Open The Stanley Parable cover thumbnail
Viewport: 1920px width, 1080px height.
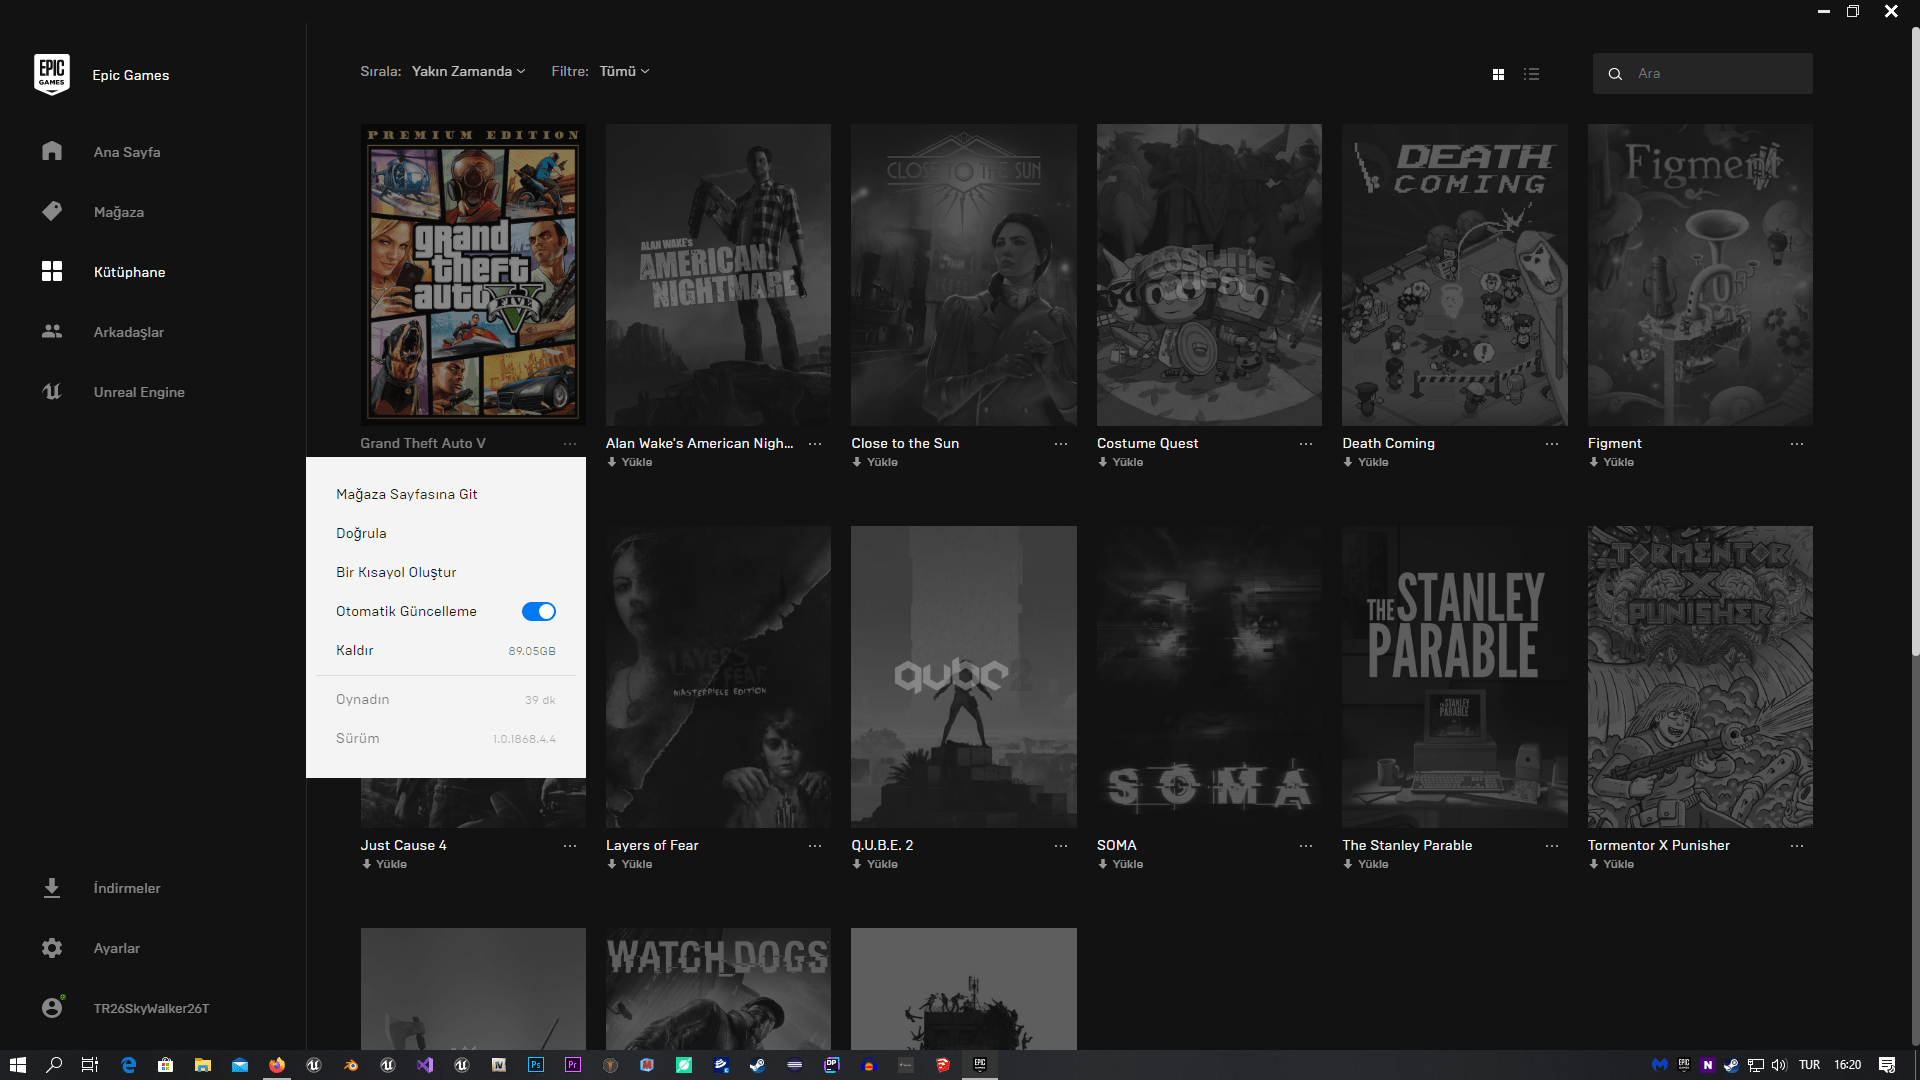coord(1454,677)
